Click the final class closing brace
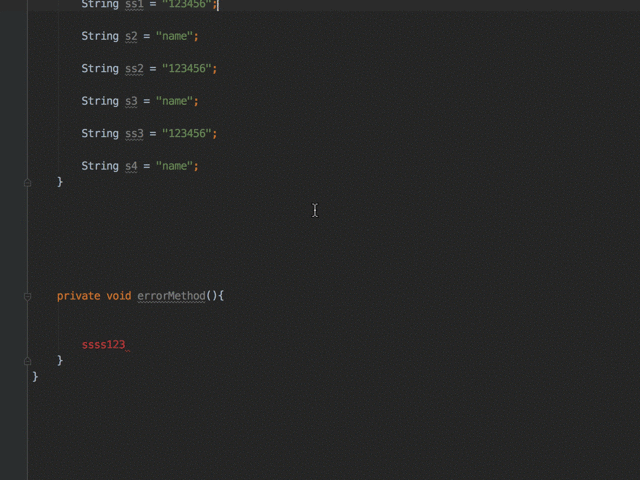The width and height of the screenshot is (640, 480). (35, 377)
